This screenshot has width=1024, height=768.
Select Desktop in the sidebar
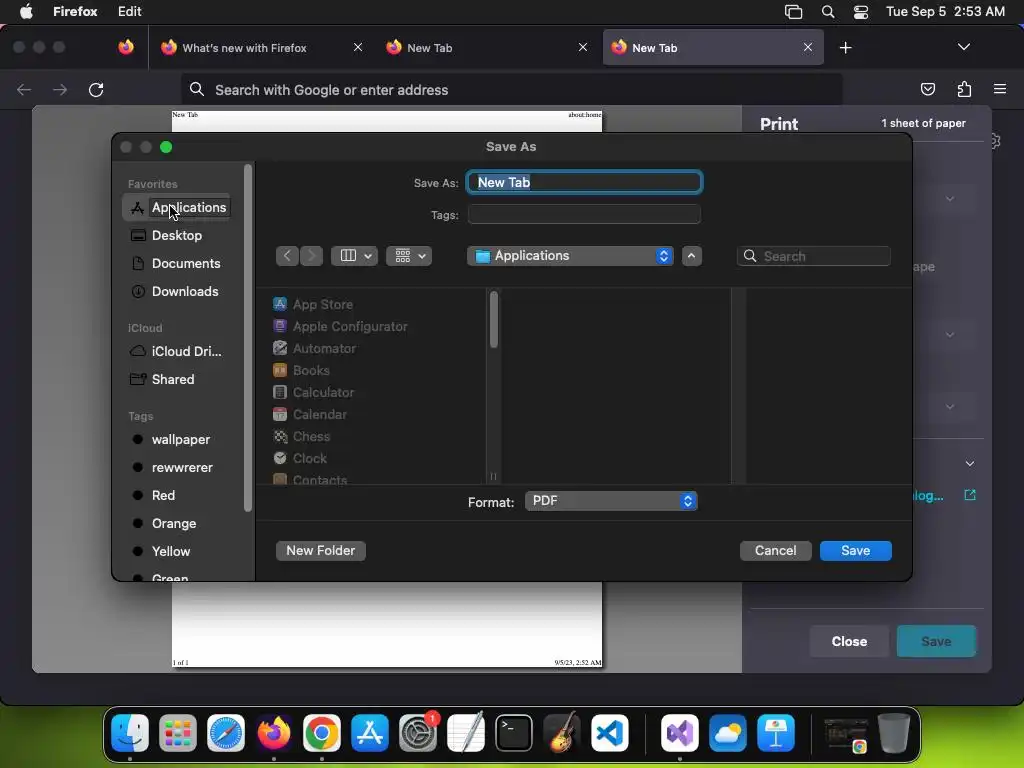(176, 235)
